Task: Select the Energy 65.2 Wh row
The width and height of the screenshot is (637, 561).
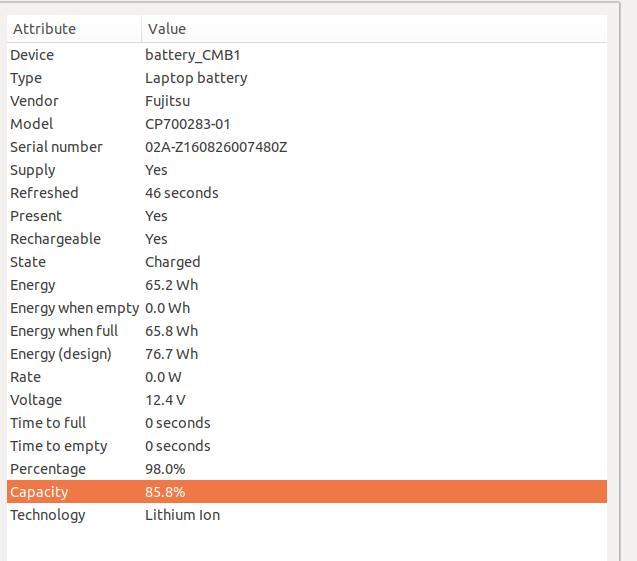Action: tap(307, 285)
